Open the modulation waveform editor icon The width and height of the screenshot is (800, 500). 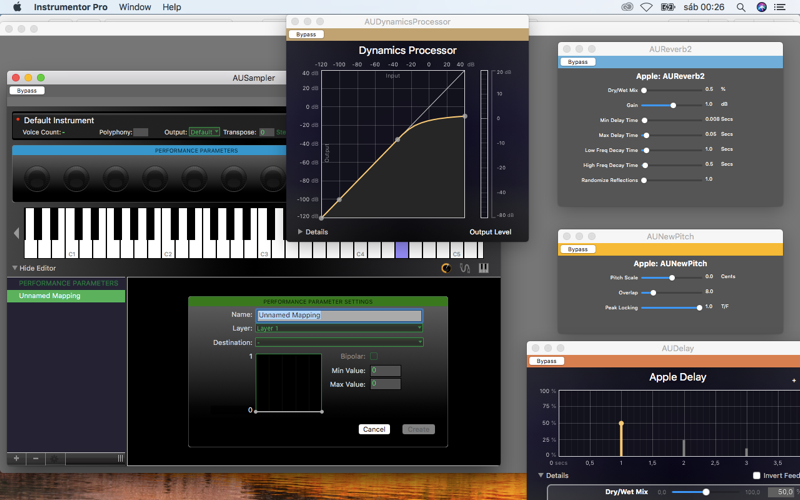[465, 268]
